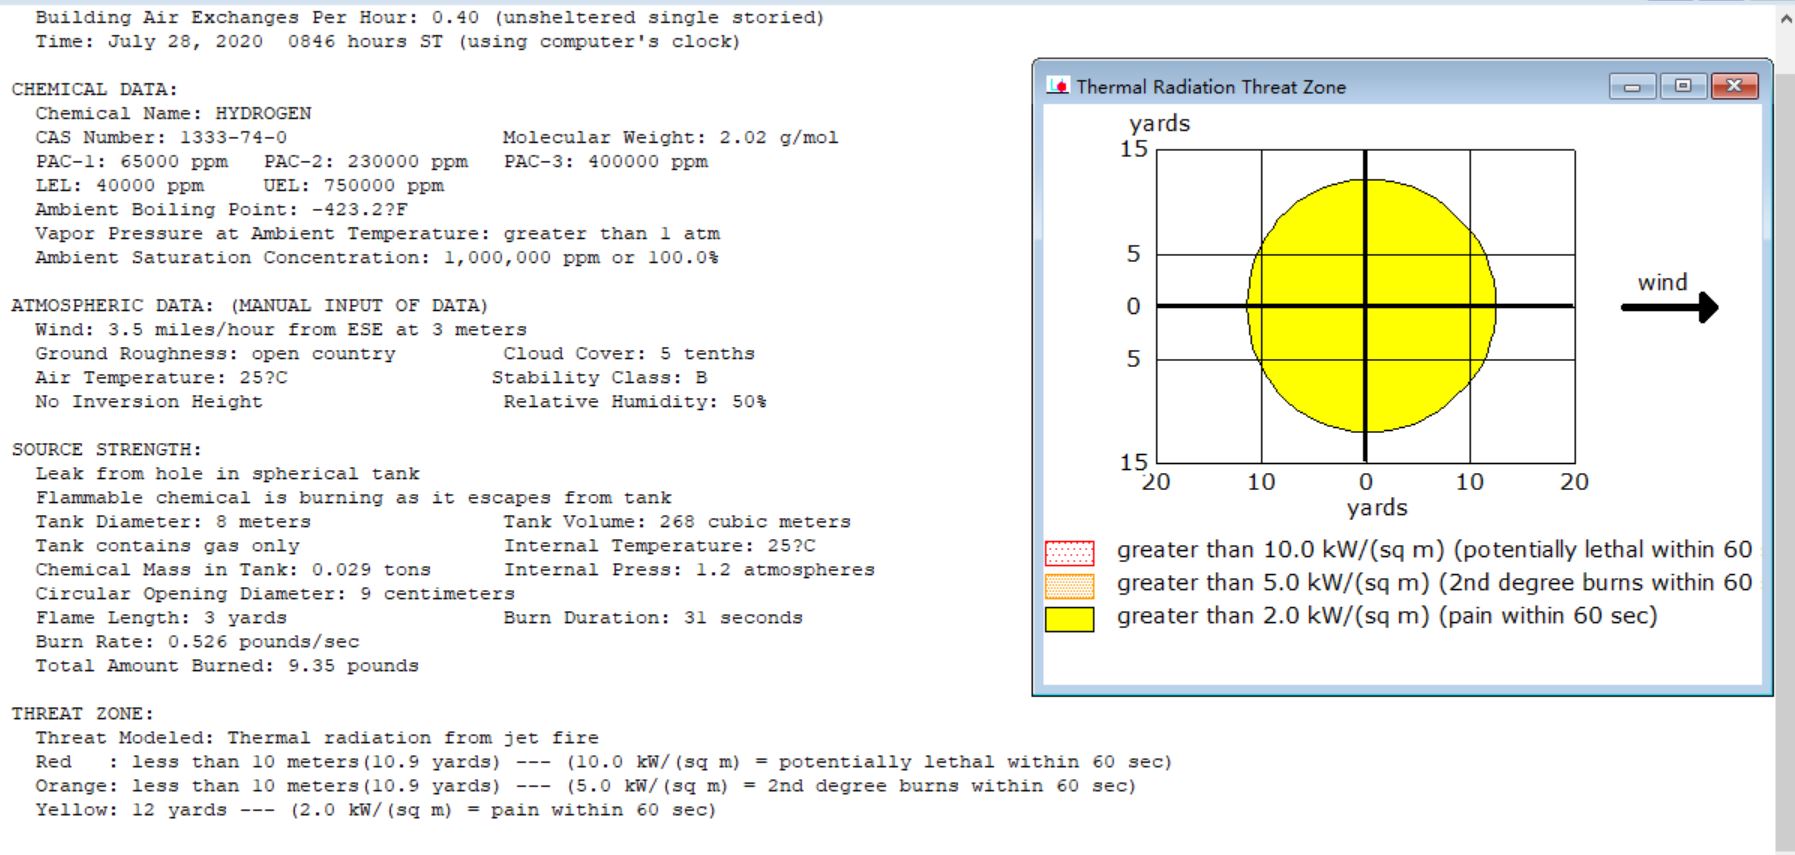Click 'Total Amount Burned: 9.35 pounds' text
Image resolution: width=1795 pixels, height=855 pixels.
point(227,665)
